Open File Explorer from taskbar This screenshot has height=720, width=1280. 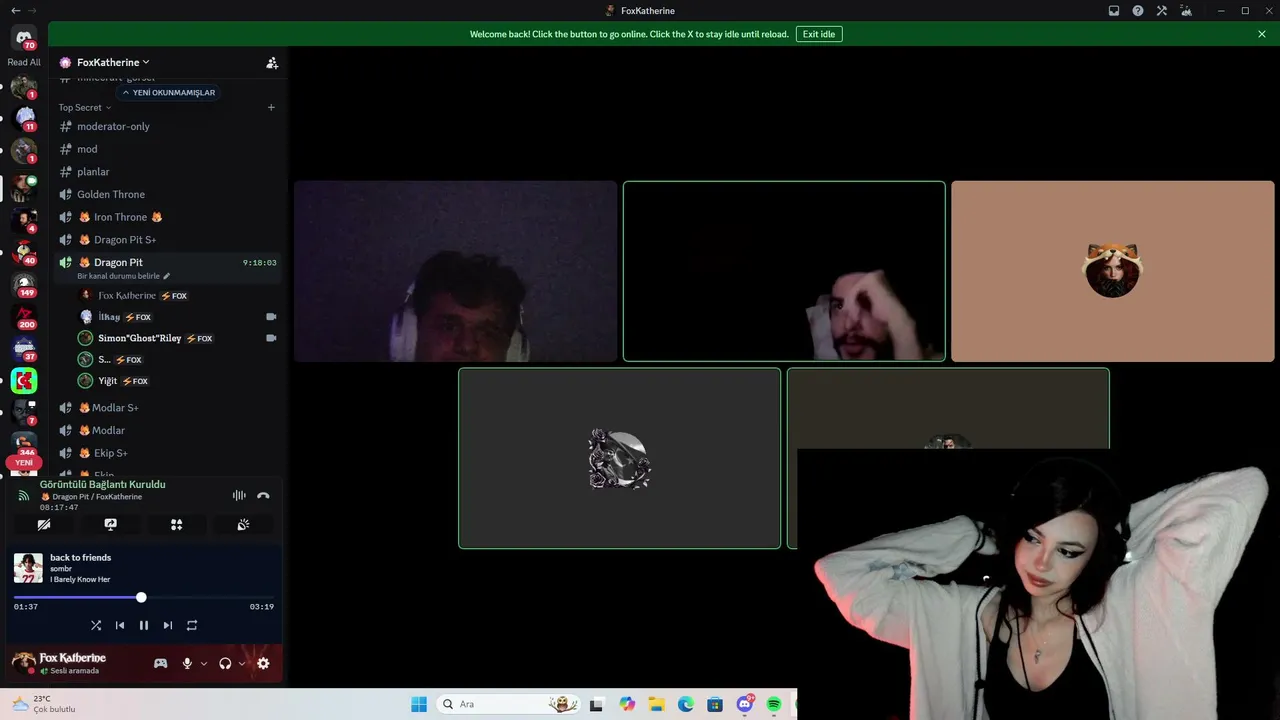click(x=656, y=704)
